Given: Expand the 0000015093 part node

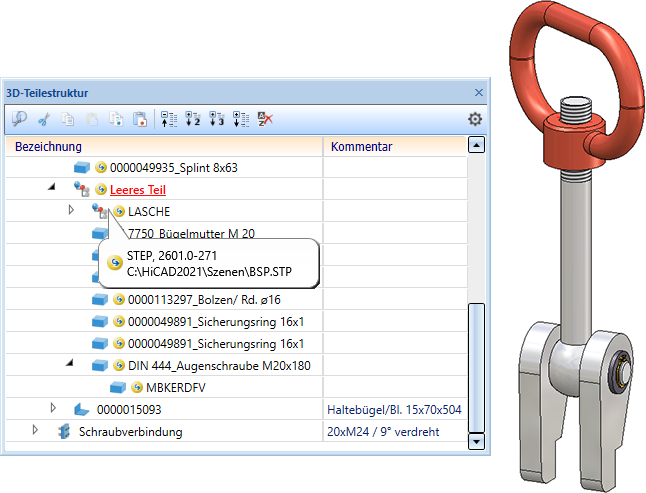Looking at the screenshot, I should coord(53,408).
